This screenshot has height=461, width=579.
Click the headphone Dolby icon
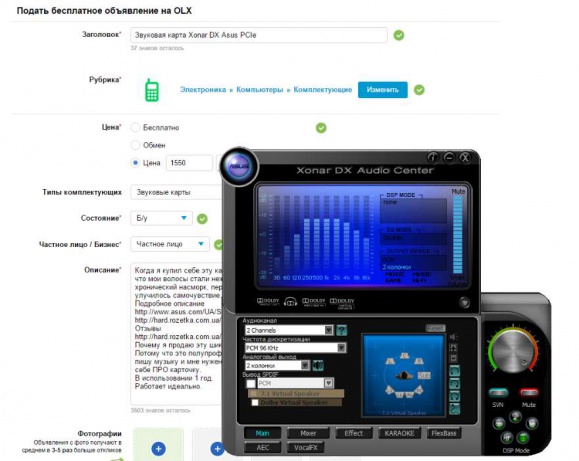pos(290,302)
